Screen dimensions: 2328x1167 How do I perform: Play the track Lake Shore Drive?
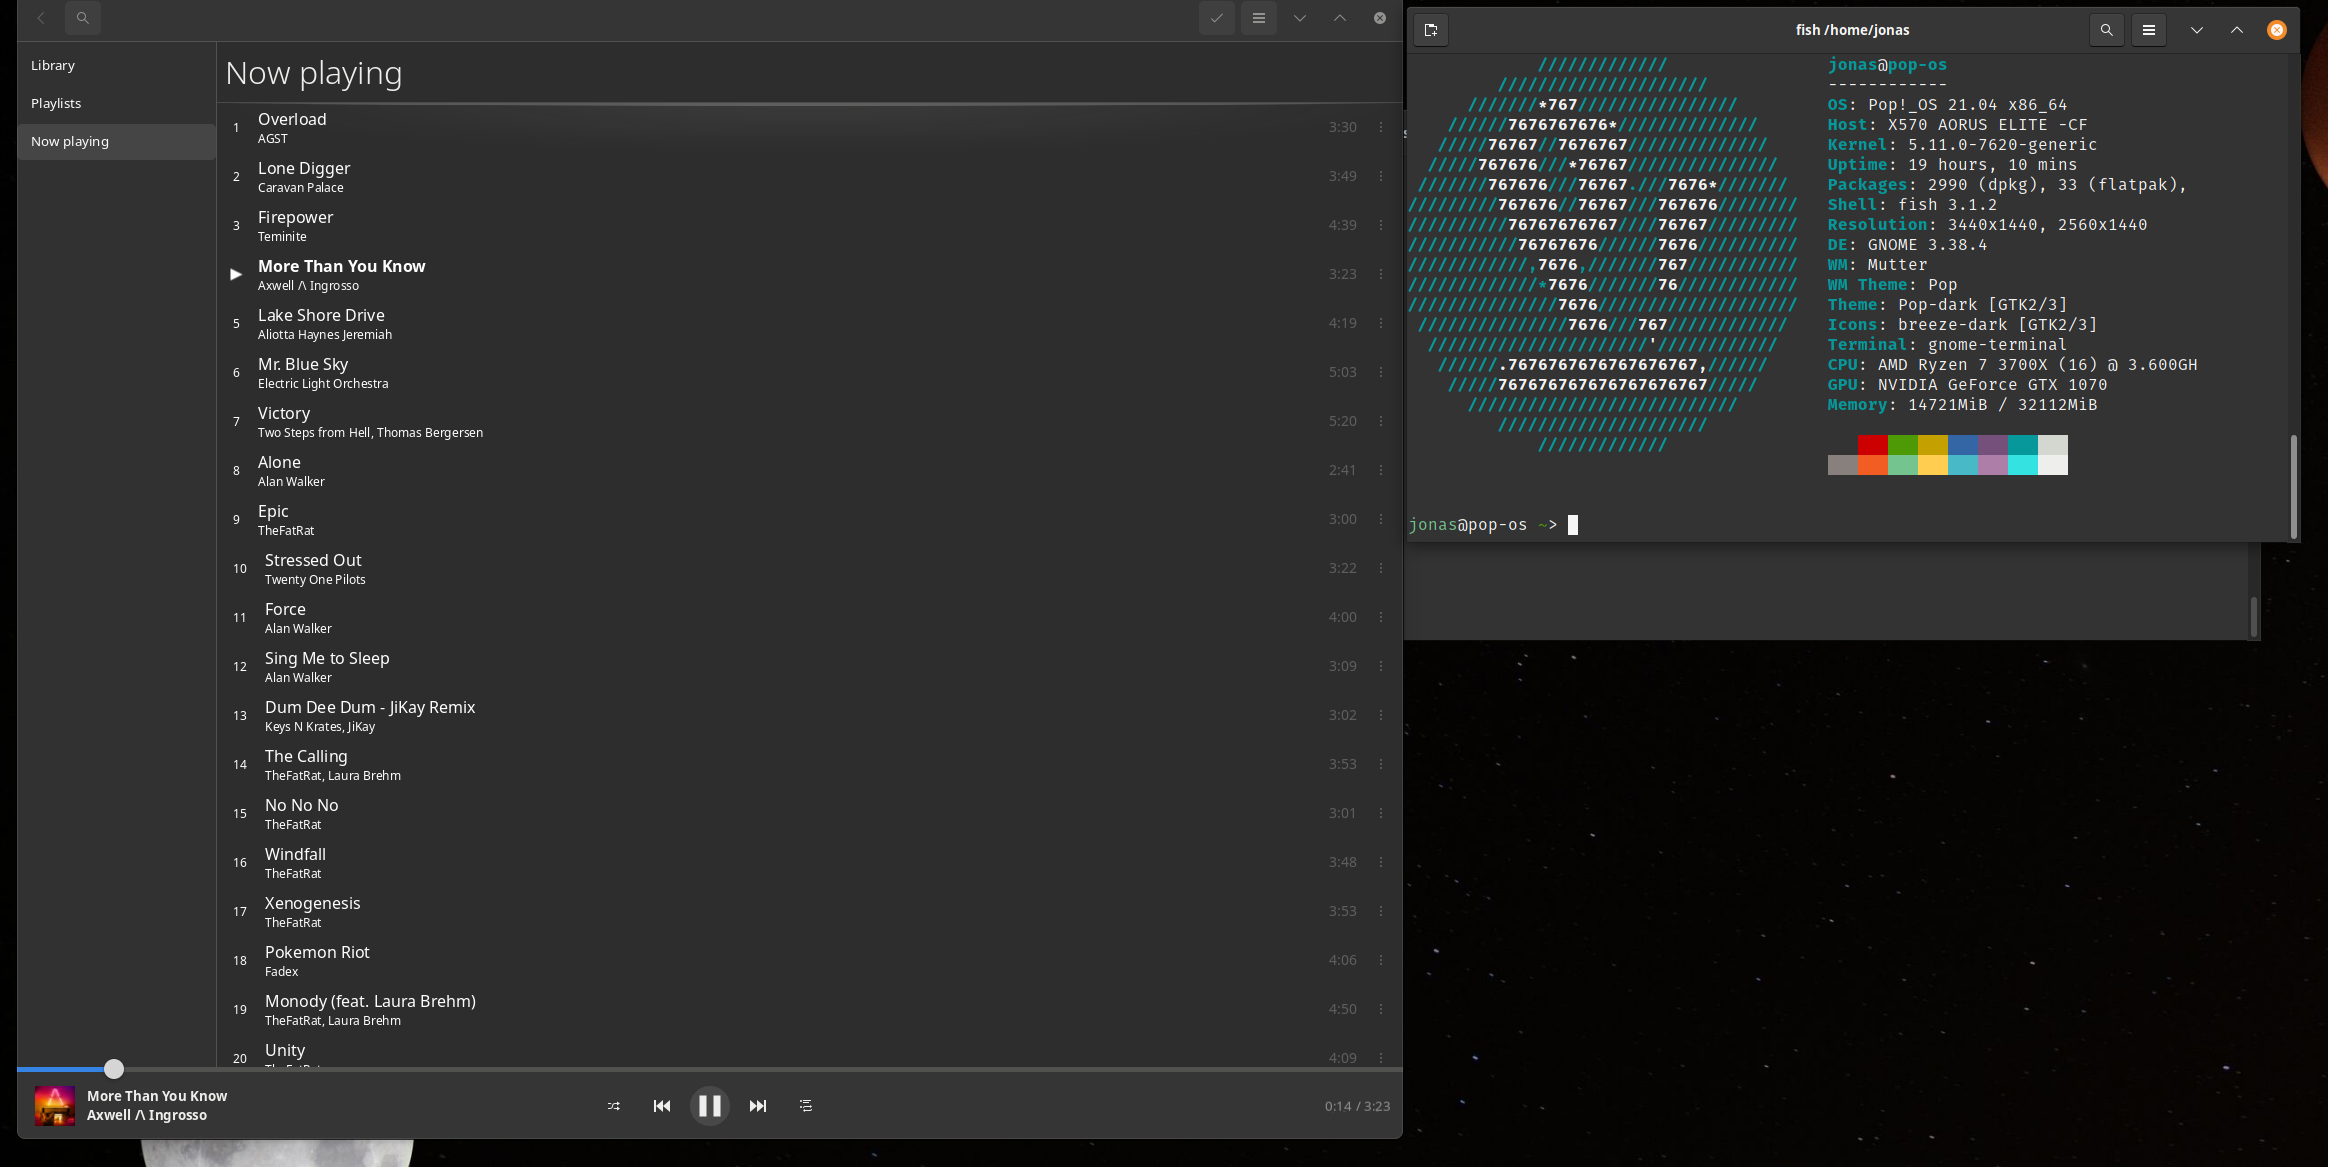click(x=321, y=316)
